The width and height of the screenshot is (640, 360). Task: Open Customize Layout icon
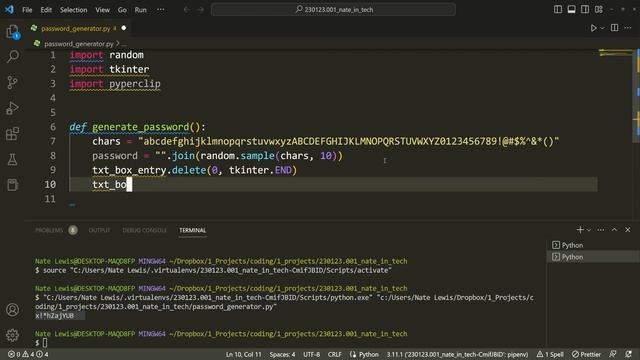click(599, 9)
